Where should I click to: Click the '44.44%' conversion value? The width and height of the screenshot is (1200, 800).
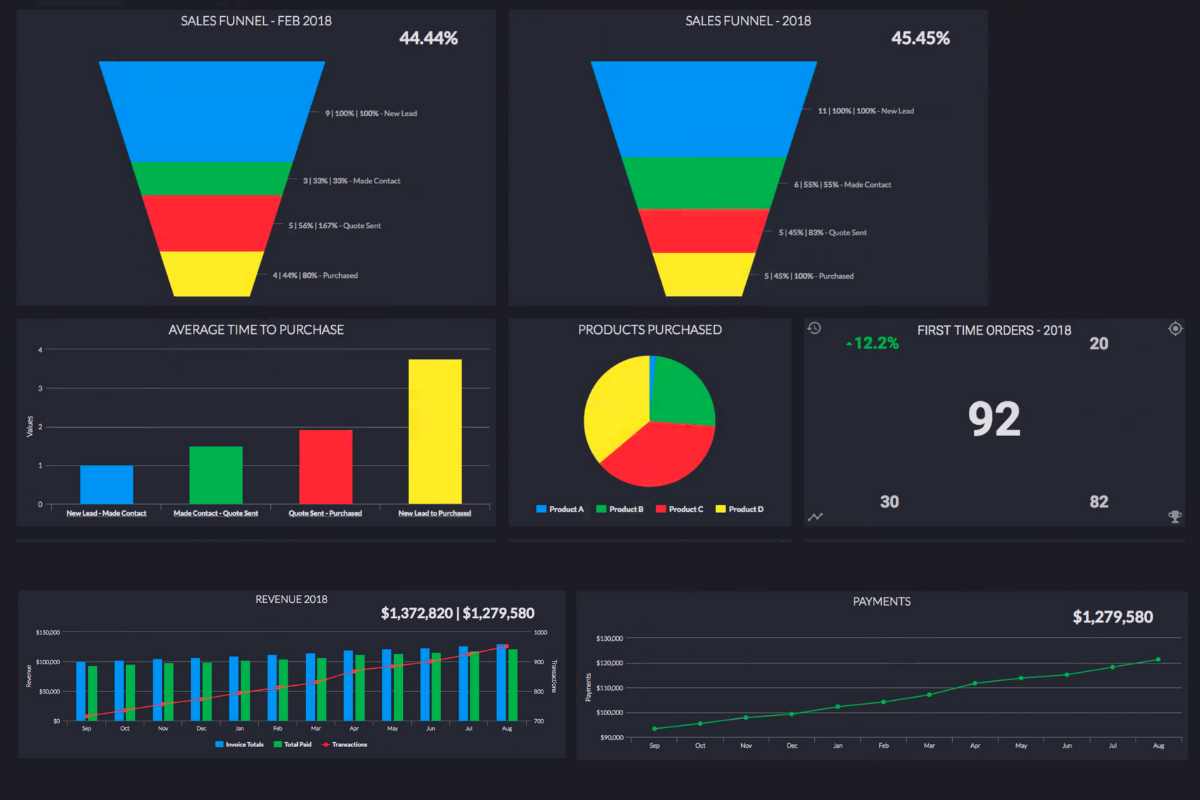click(x=428, y=38)
